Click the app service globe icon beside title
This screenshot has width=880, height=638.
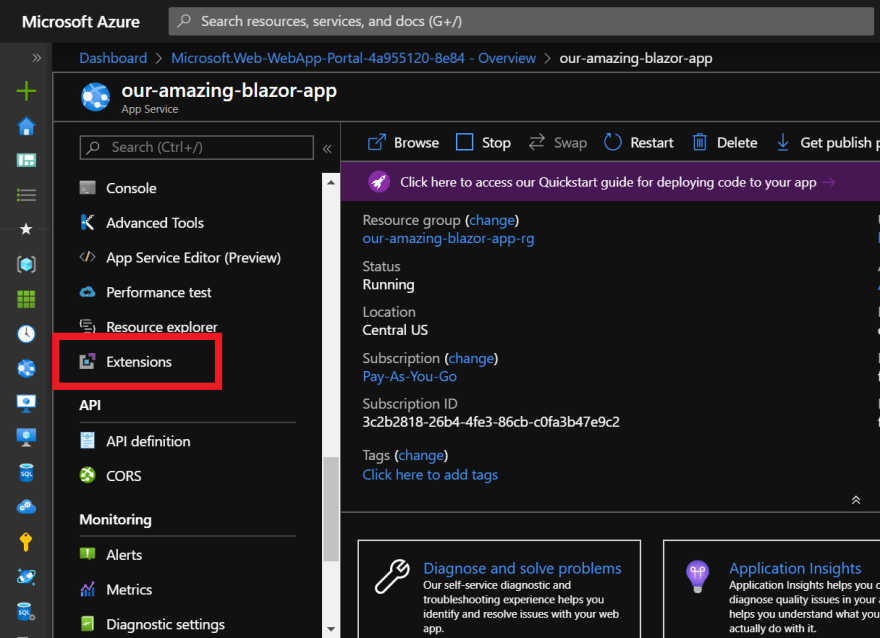pos(95,97)
